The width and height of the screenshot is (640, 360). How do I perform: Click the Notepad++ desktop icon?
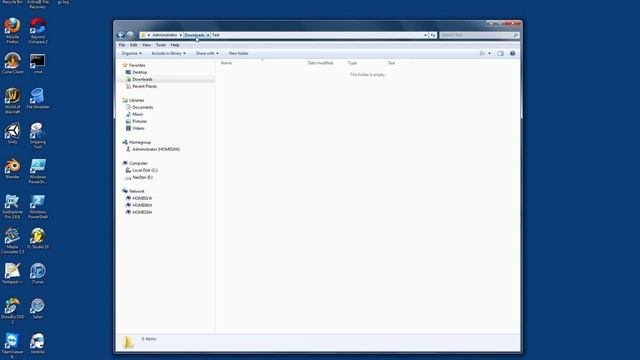coord(13,273)
